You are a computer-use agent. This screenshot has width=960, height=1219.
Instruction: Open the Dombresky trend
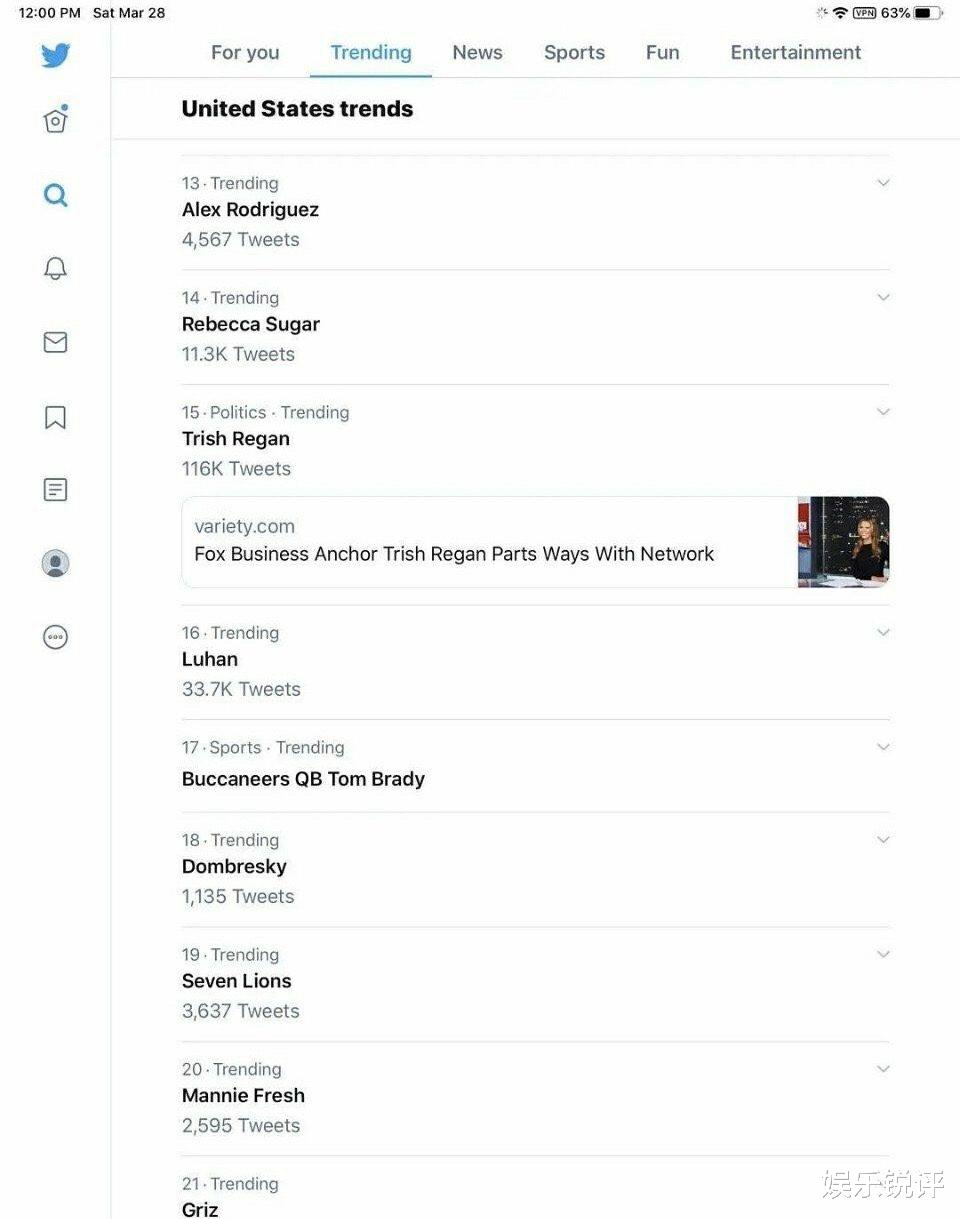pos(234,867)
